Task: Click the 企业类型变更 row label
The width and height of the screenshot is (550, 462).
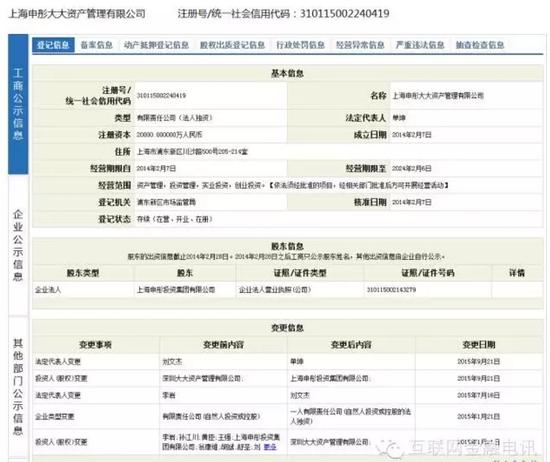Action: 54,416
